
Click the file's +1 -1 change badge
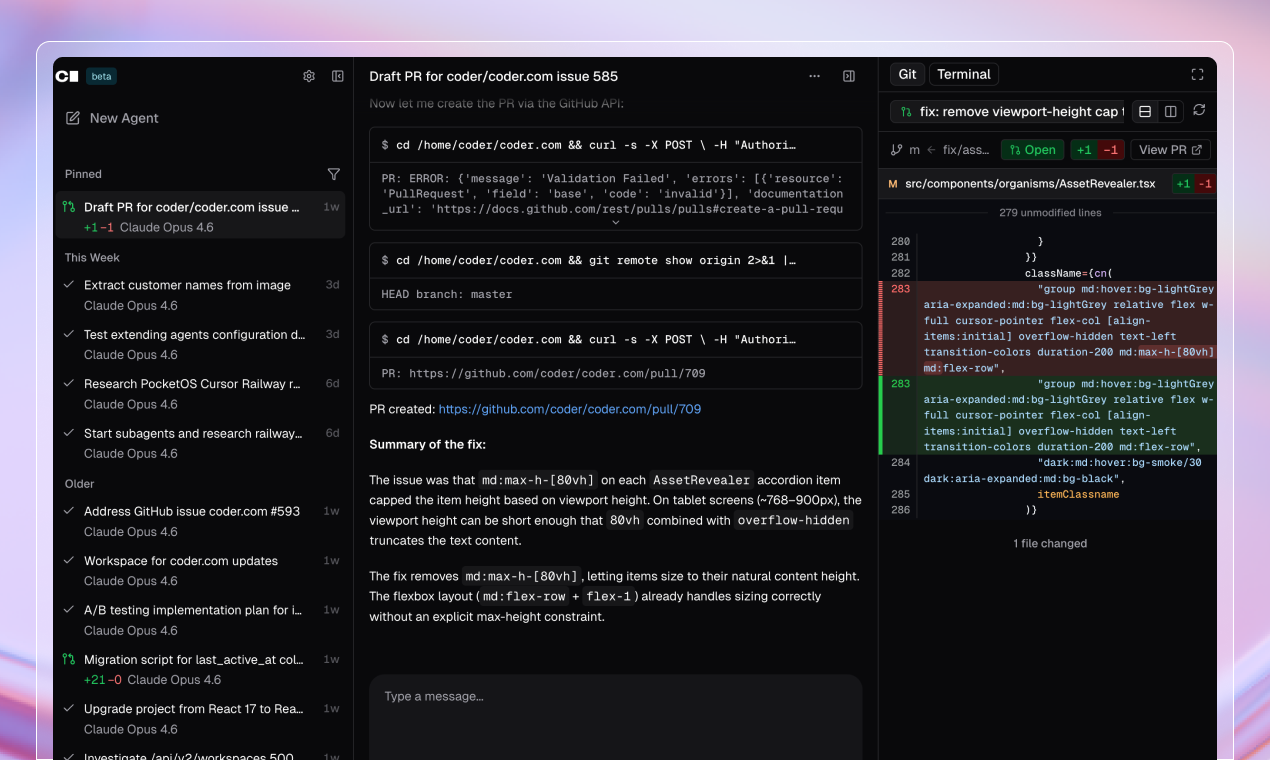pyautogui.click(x=1194, y=184)
